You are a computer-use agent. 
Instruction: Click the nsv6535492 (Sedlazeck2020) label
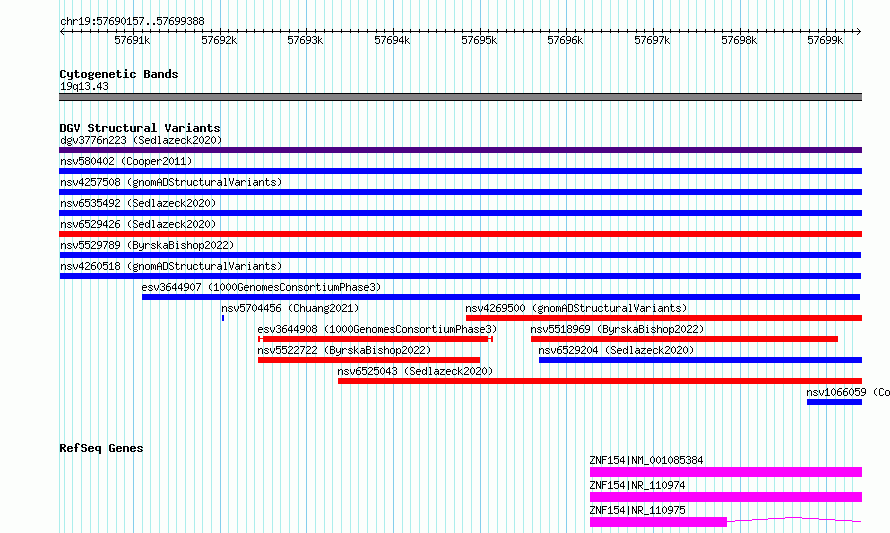pyautogui.click(x=138, y=203)
